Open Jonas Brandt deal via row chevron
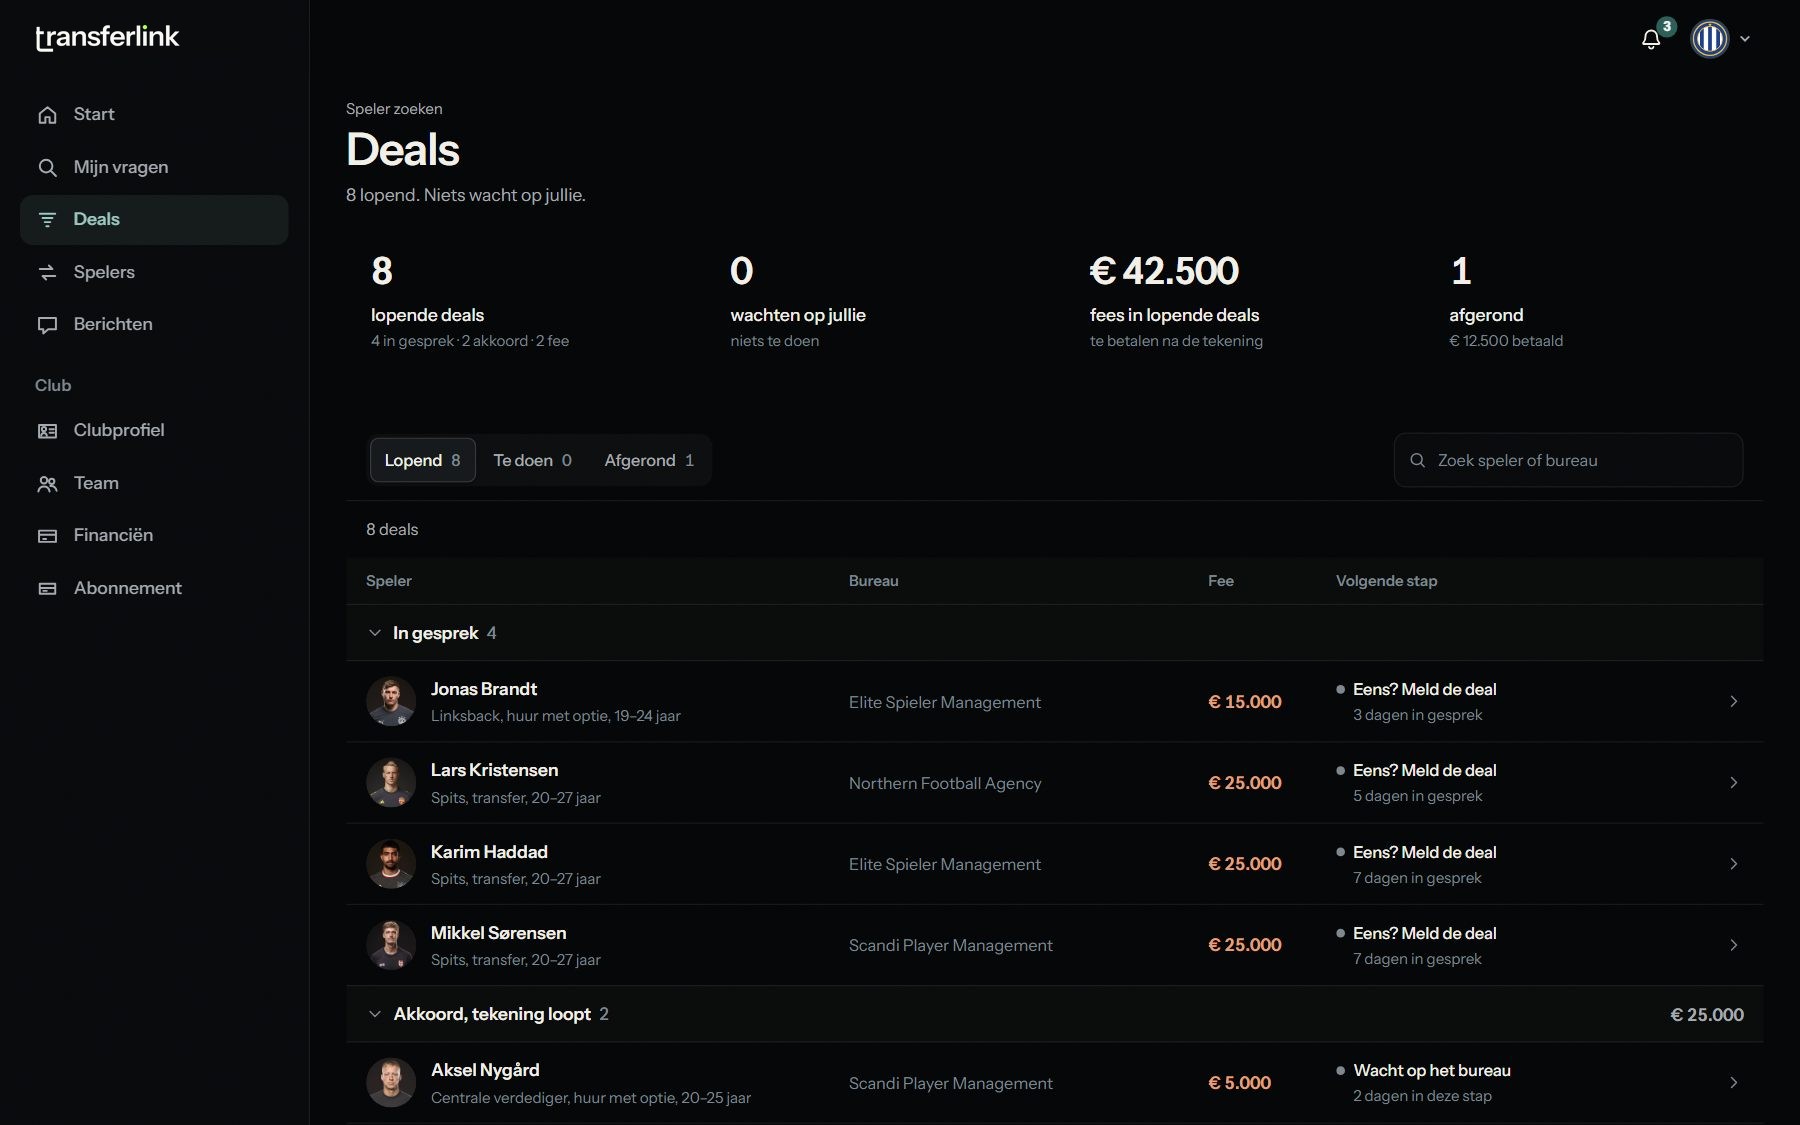 pyautogui.click(x=1734, y=702)
